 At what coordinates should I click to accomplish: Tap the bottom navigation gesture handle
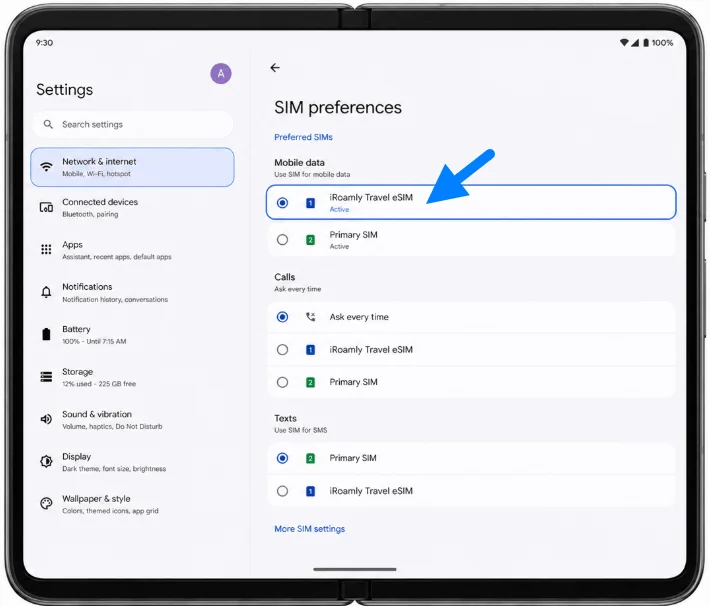coord(355,569)
